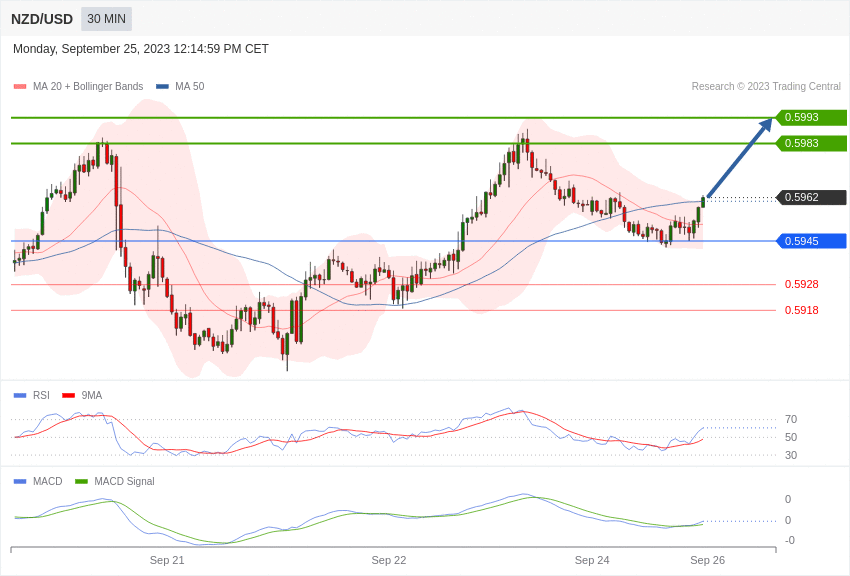This screenshot has height=576, width=850.
Task: Click the blue MACD legend swatch
Action: point(20,481)
